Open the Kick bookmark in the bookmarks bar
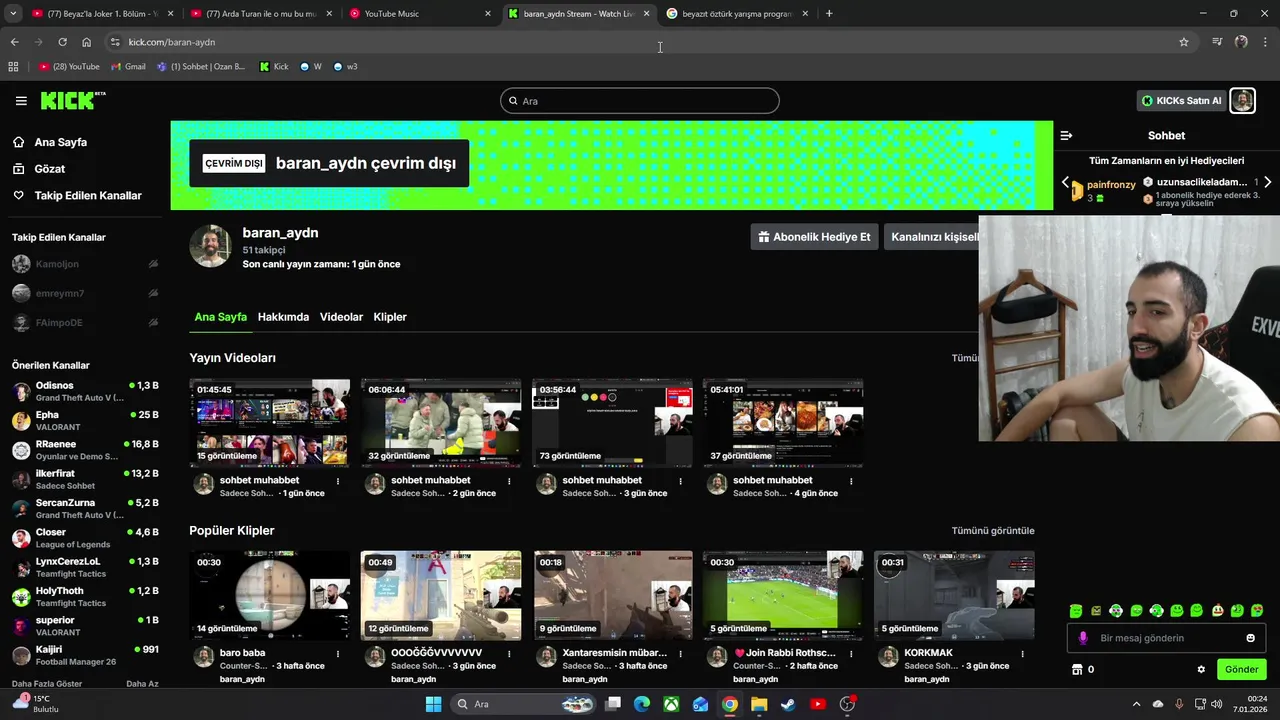 coord(273,67)
